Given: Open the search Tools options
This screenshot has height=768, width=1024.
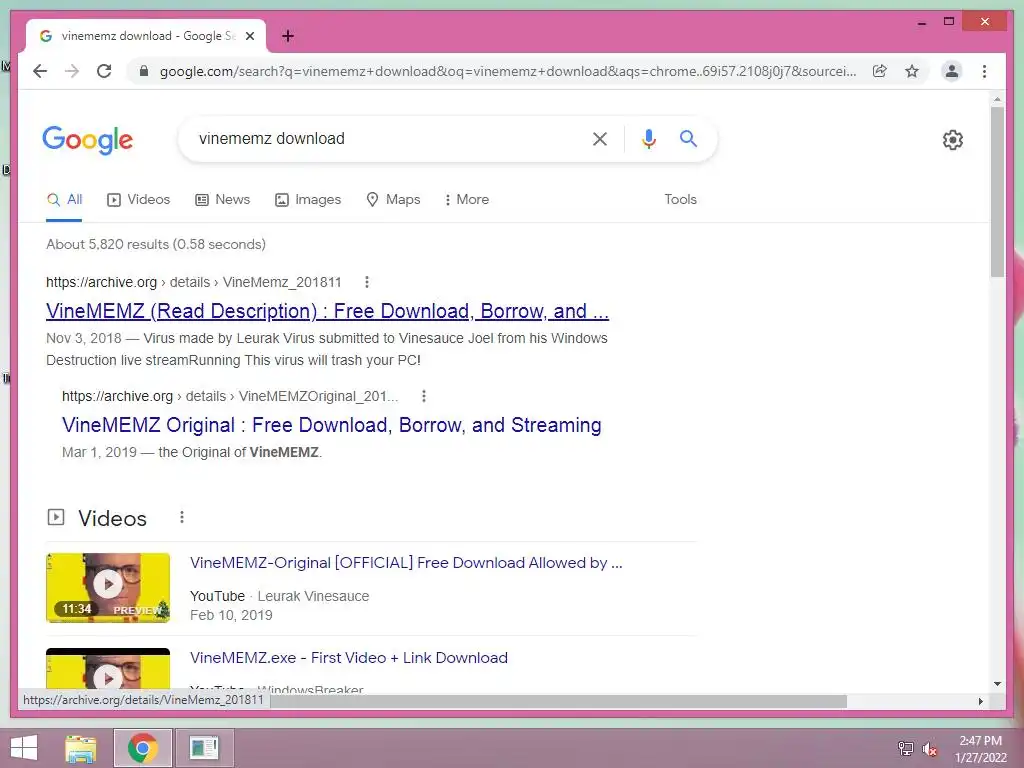Looking at the screenshot, I should pos(680,199).
